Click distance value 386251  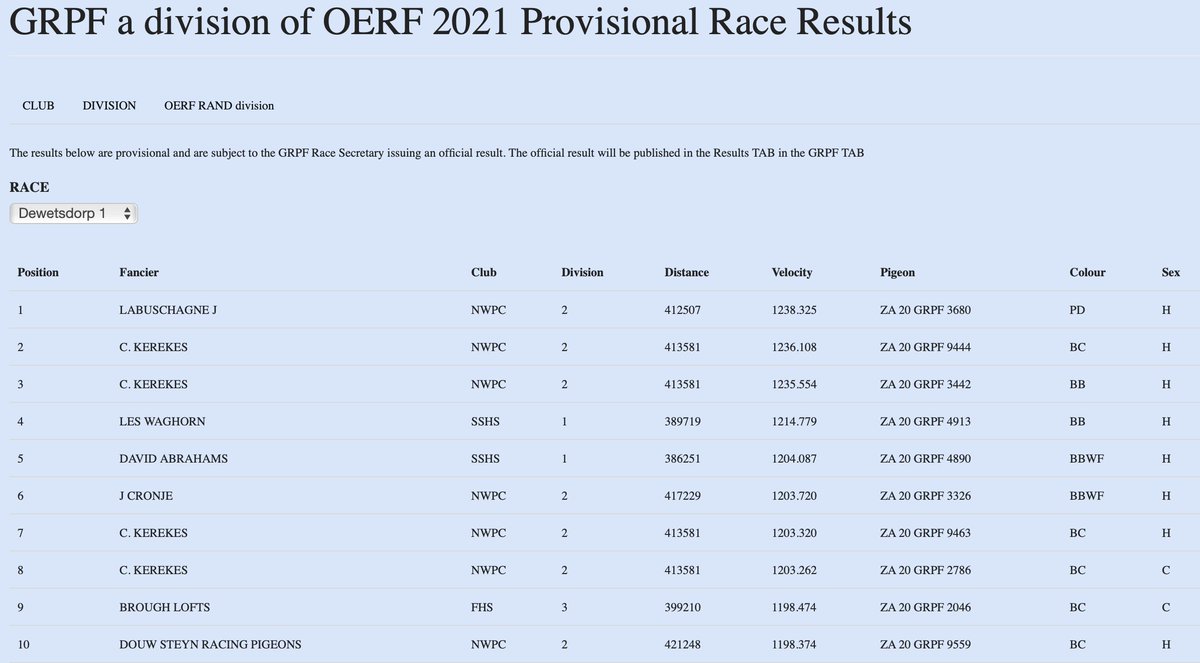coord(683,459)
